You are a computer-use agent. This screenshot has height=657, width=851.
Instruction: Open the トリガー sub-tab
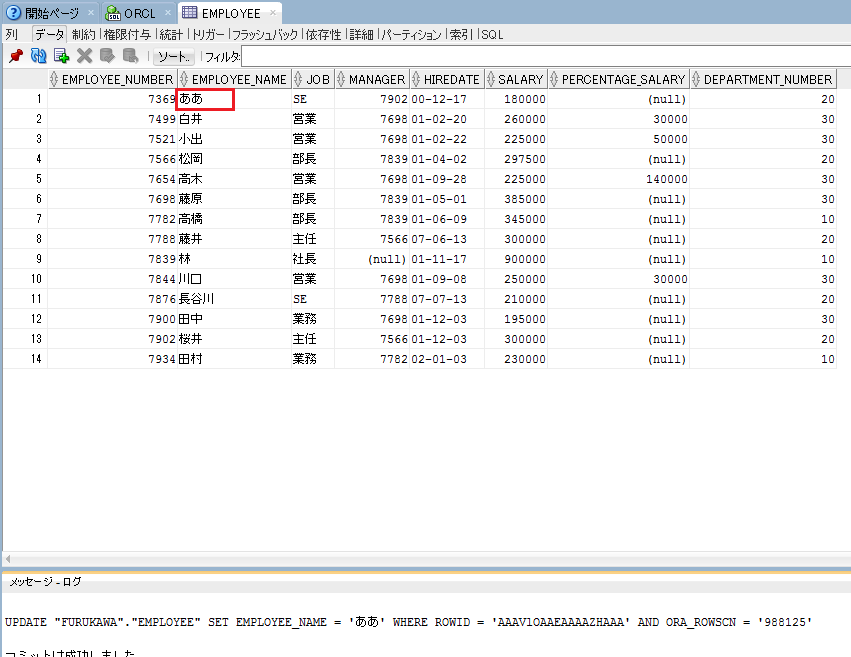click(x=208, y=35)
